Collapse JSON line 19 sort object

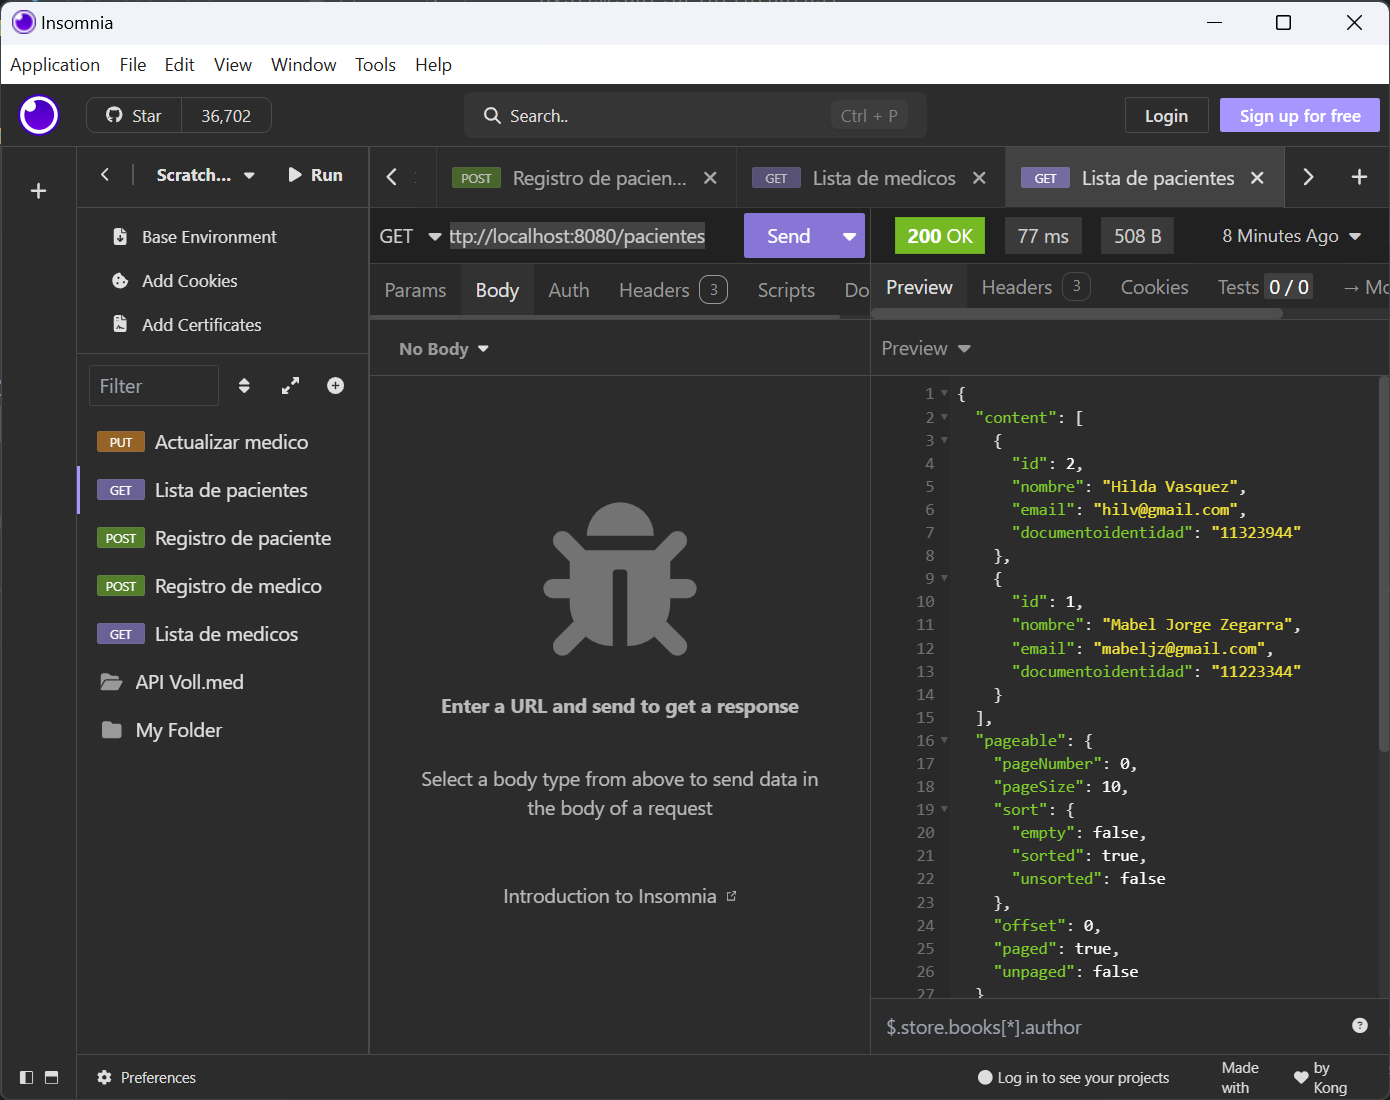coord(944,810)
